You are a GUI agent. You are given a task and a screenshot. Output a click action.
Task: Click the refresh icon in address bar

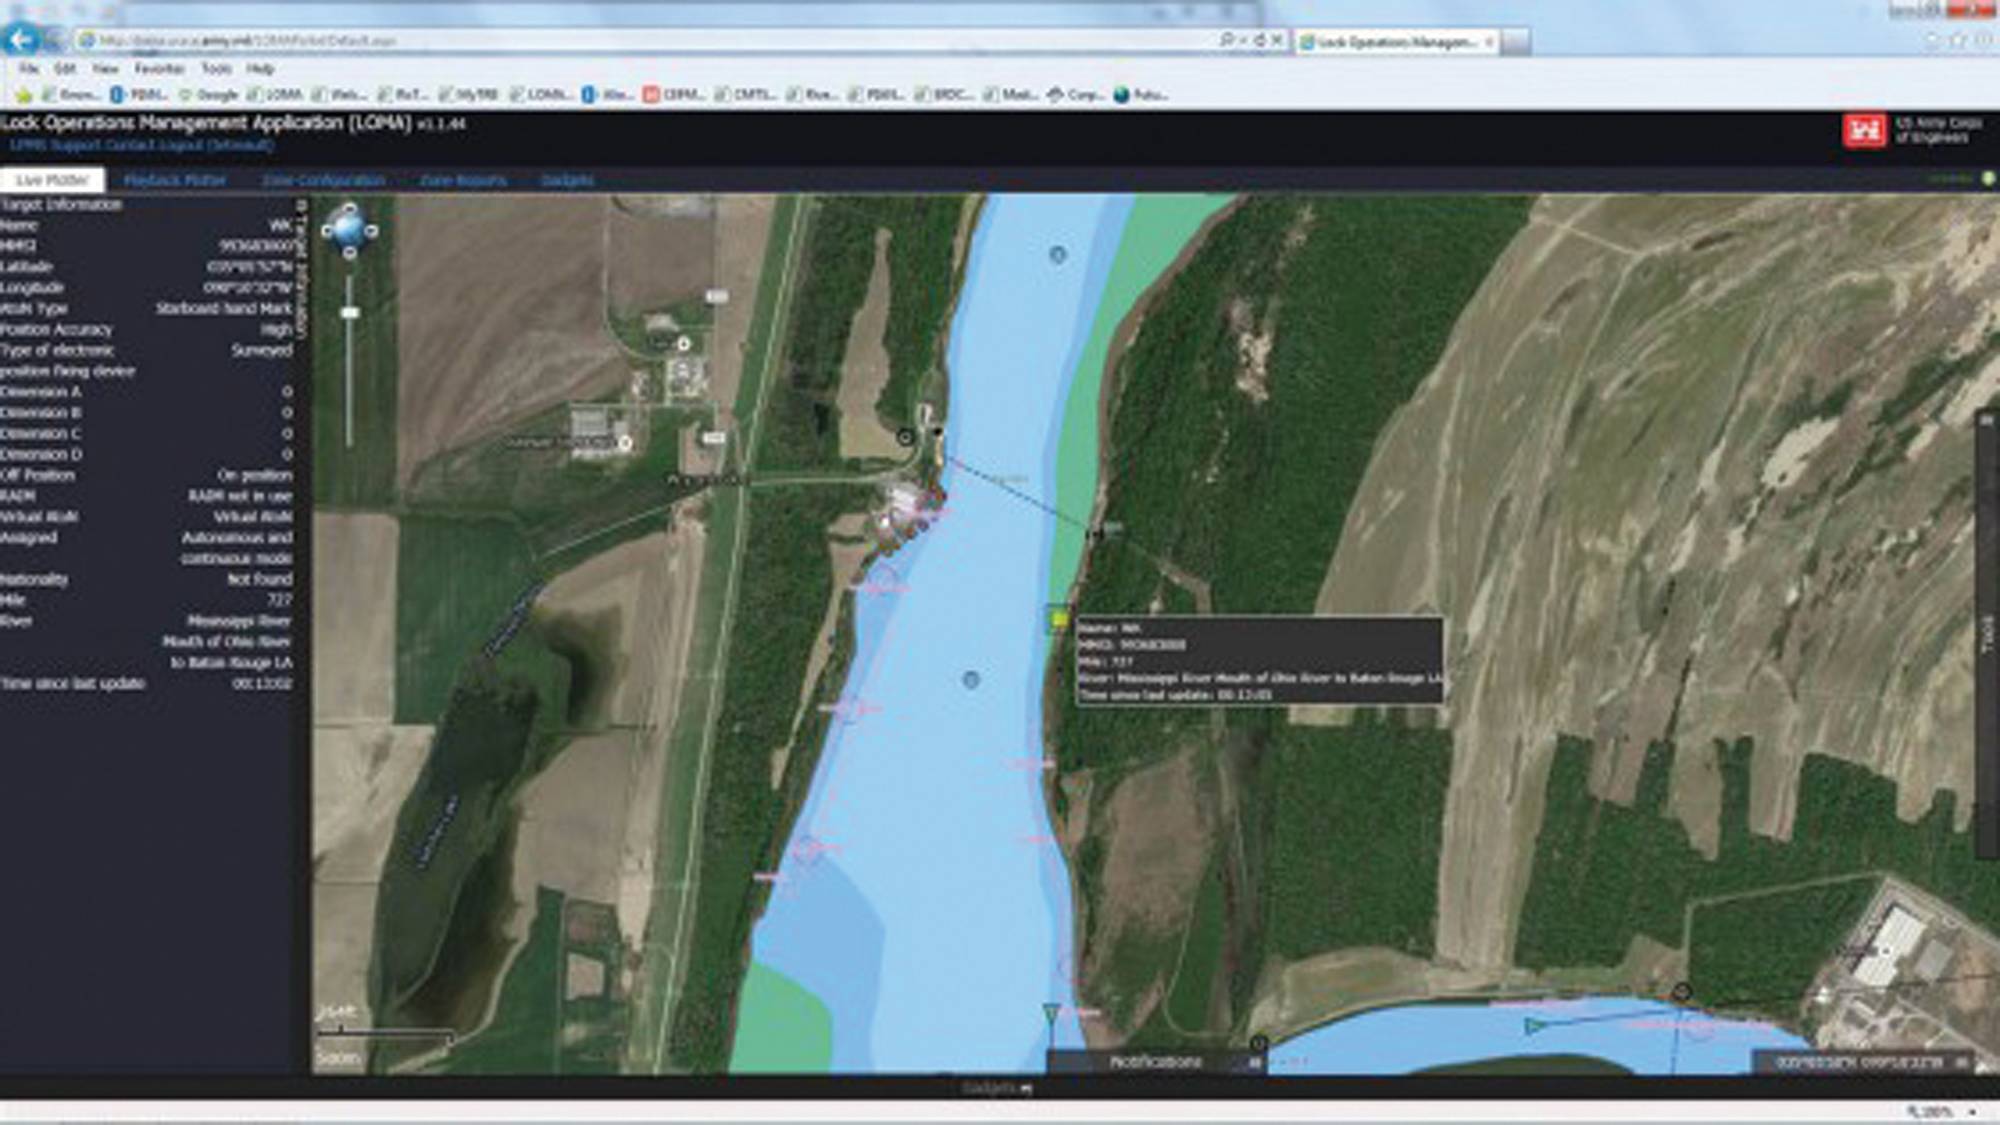tap(1260, 40)
